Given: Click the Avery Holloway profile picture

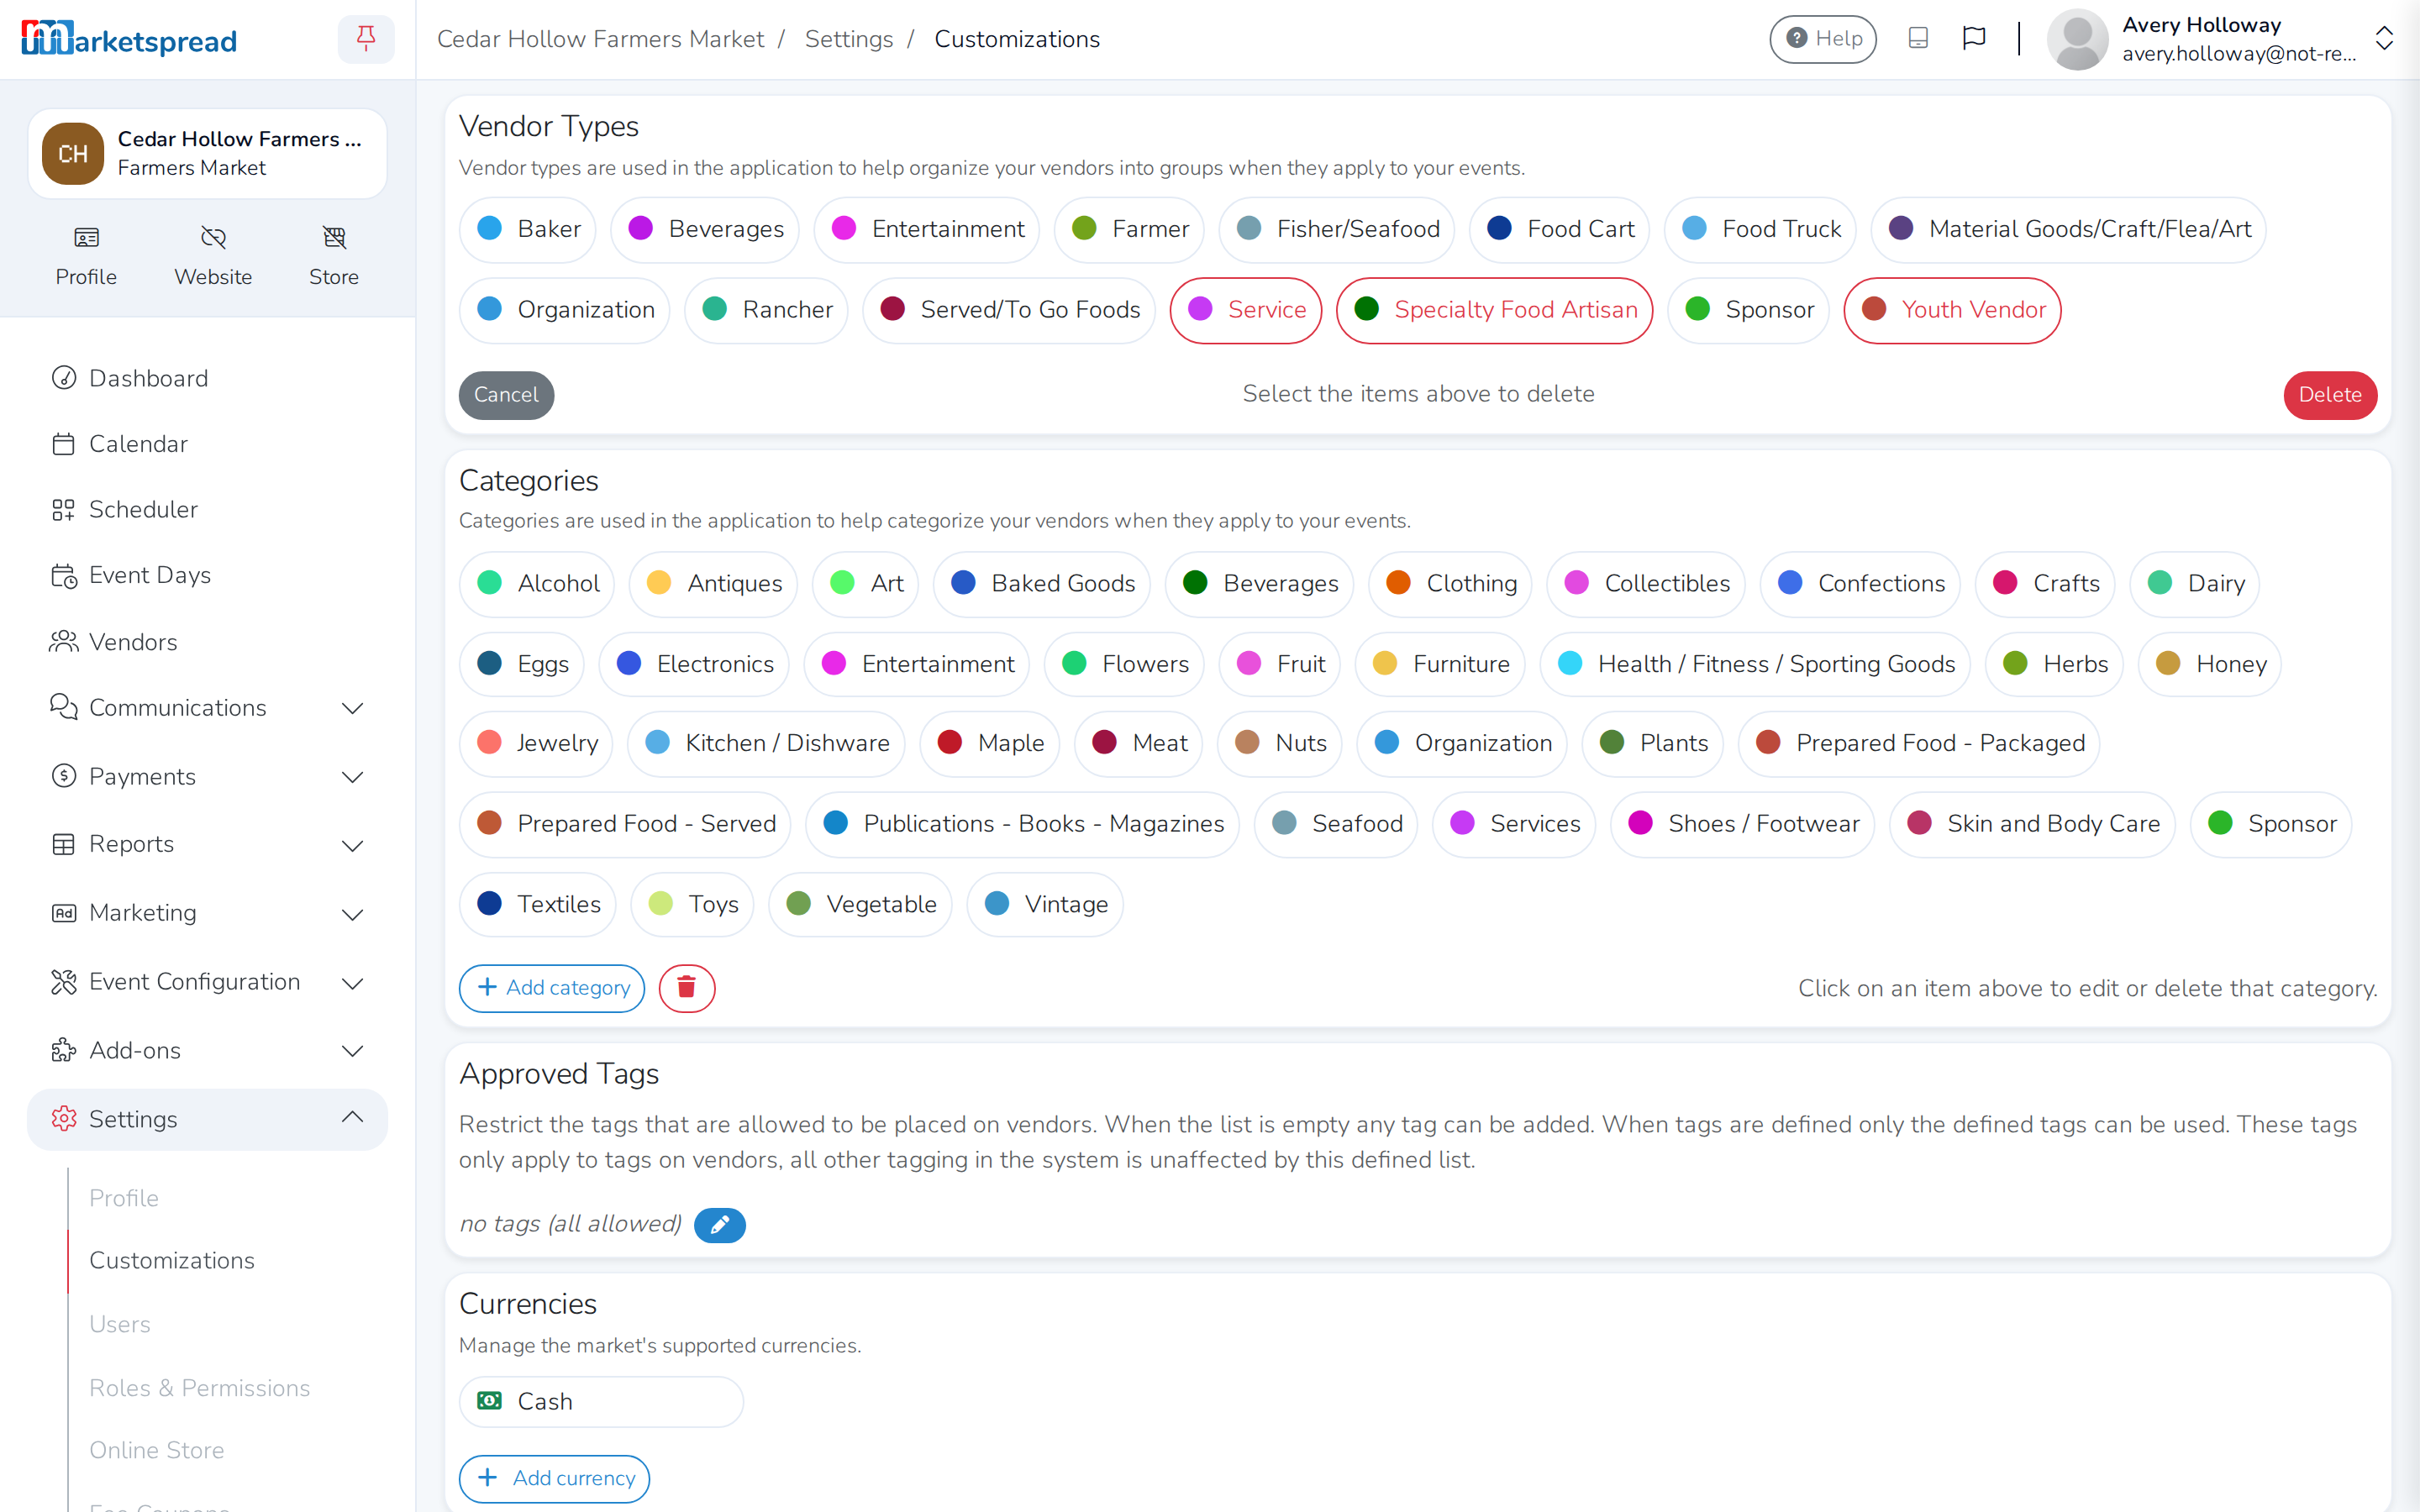Looking at the screenshot, I should click(x=2077, y=39).
